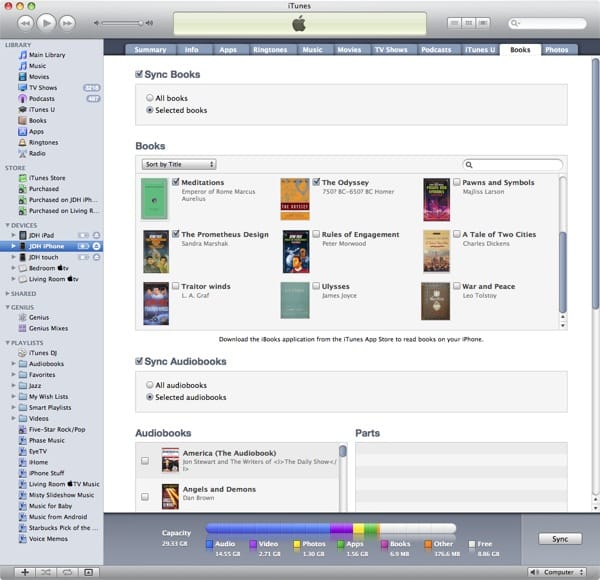Check the Pawns and Symbols checkbox

(x=457, y=182)
